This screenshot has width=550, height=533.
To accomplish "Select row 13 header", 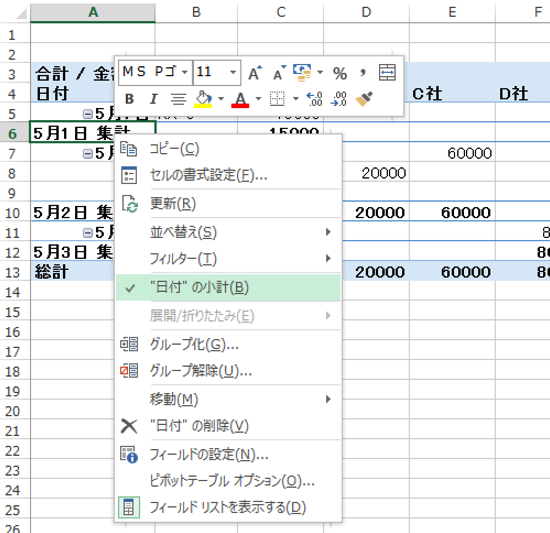I will tap(14, 272).
